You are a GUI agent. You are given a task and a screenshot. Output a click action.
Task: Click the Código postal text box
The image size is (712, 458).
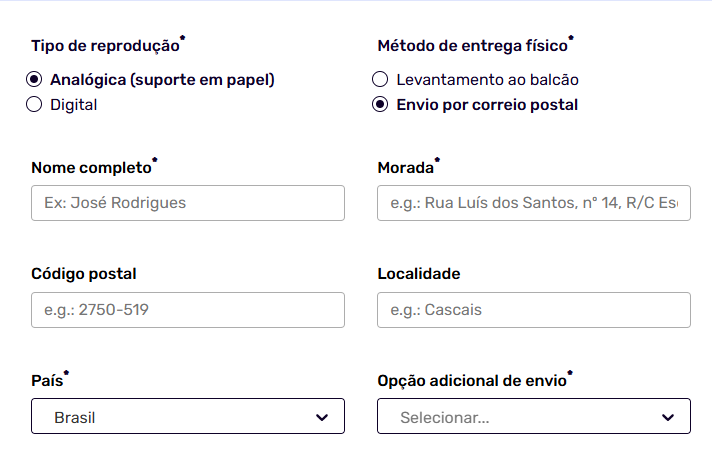coord(188,310)
